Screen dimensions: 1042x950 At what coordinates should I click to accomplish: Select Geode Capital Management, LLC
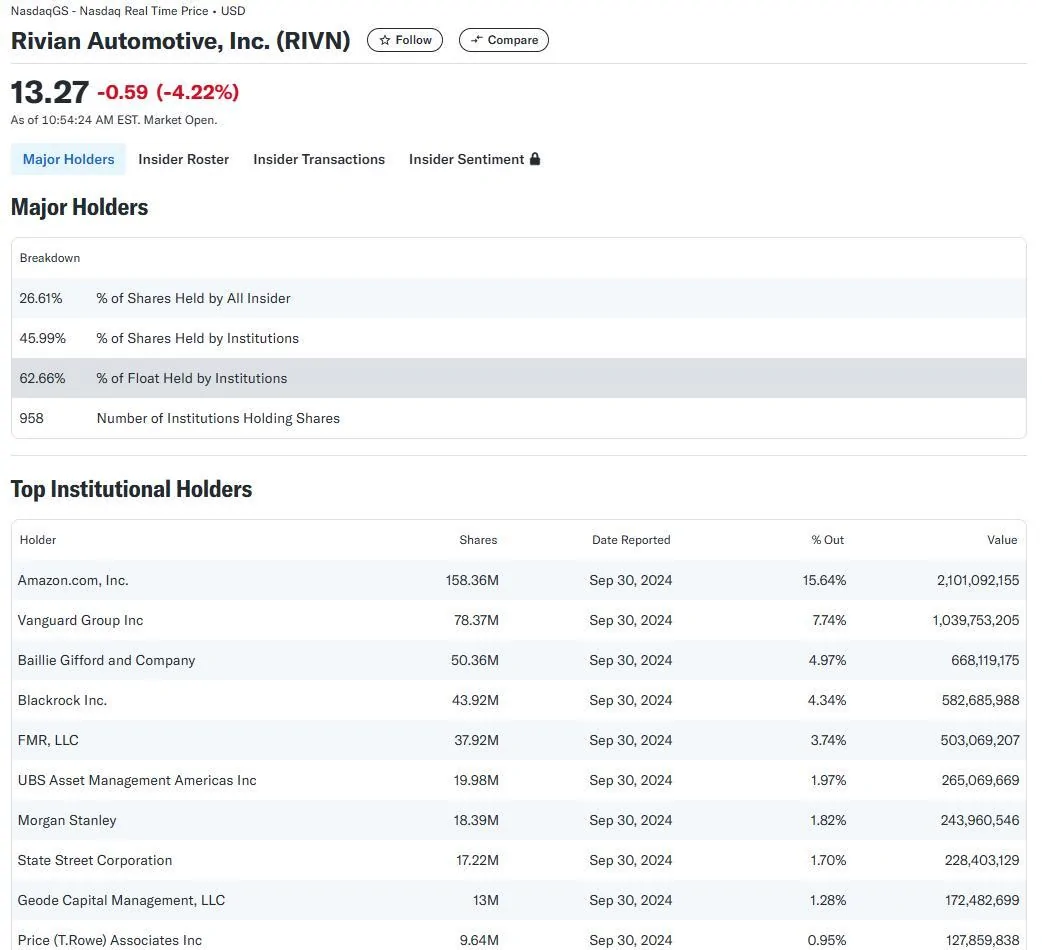(x=122, y=900)
